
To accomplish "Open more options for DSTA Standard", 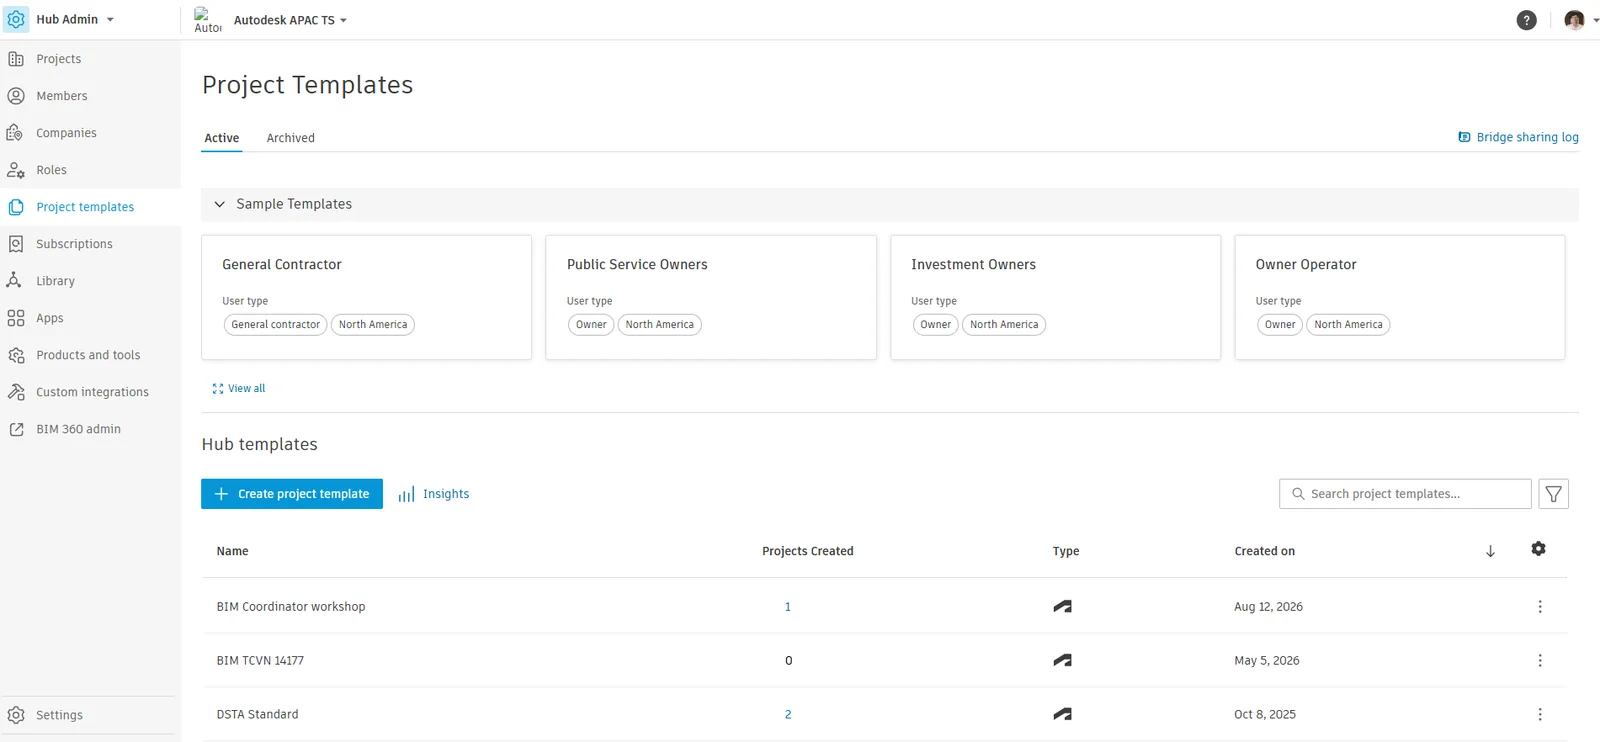I will 1540,715.
